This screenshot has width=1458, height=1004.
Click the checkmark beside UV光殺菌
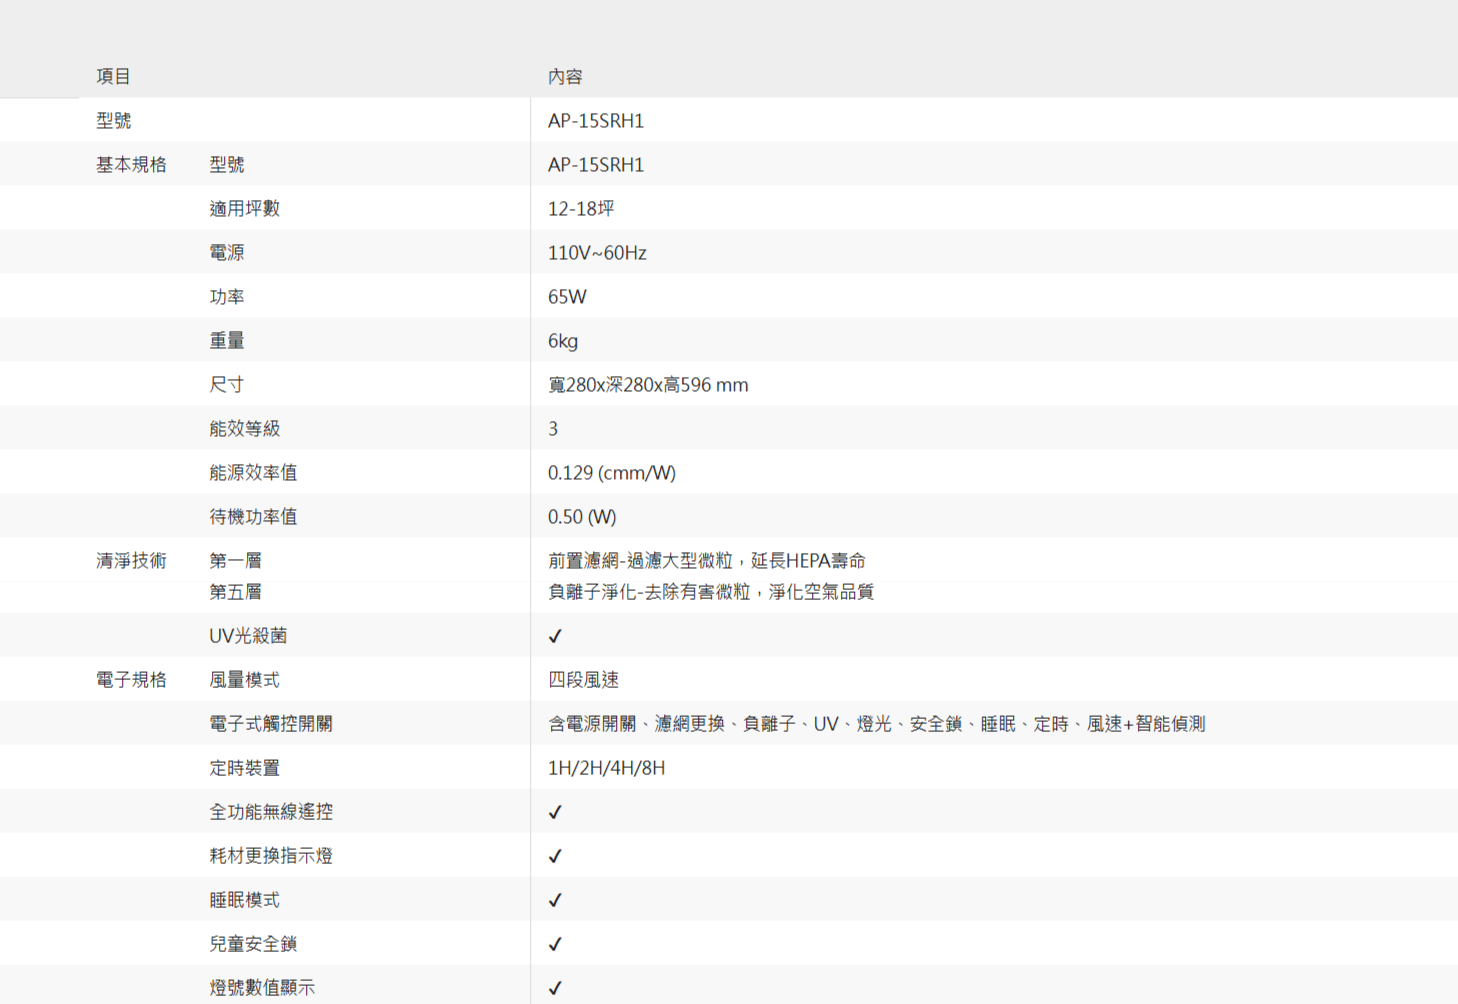555,636
